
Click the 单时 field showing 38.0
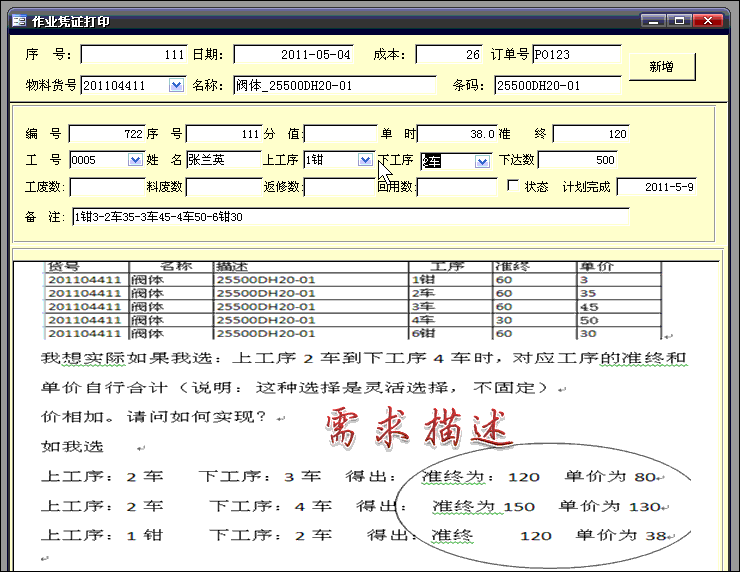(x=457, y=134)
